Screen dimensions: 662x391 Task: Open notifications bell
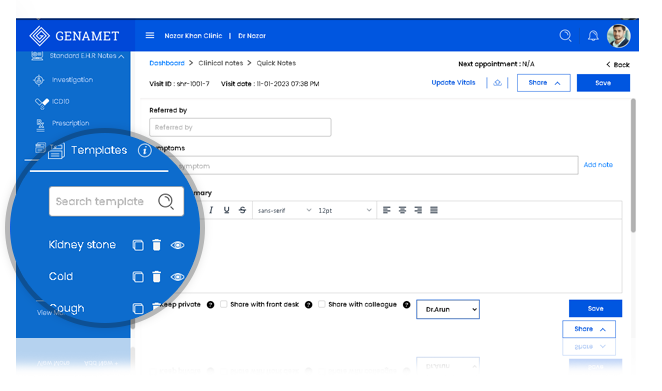pyautogui.click(x=593, y=36)
